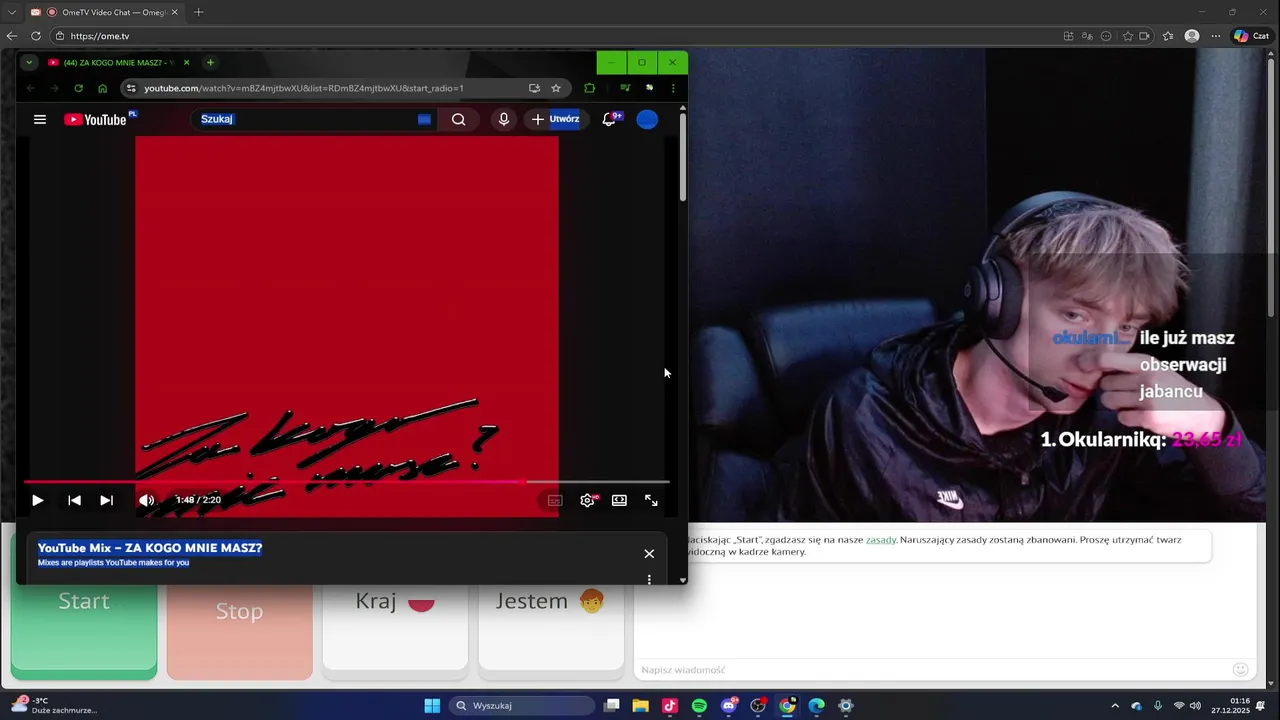Screen dimensions: 1280x720
Task: Go forward in the Chrome window
Action: point(54,88)
